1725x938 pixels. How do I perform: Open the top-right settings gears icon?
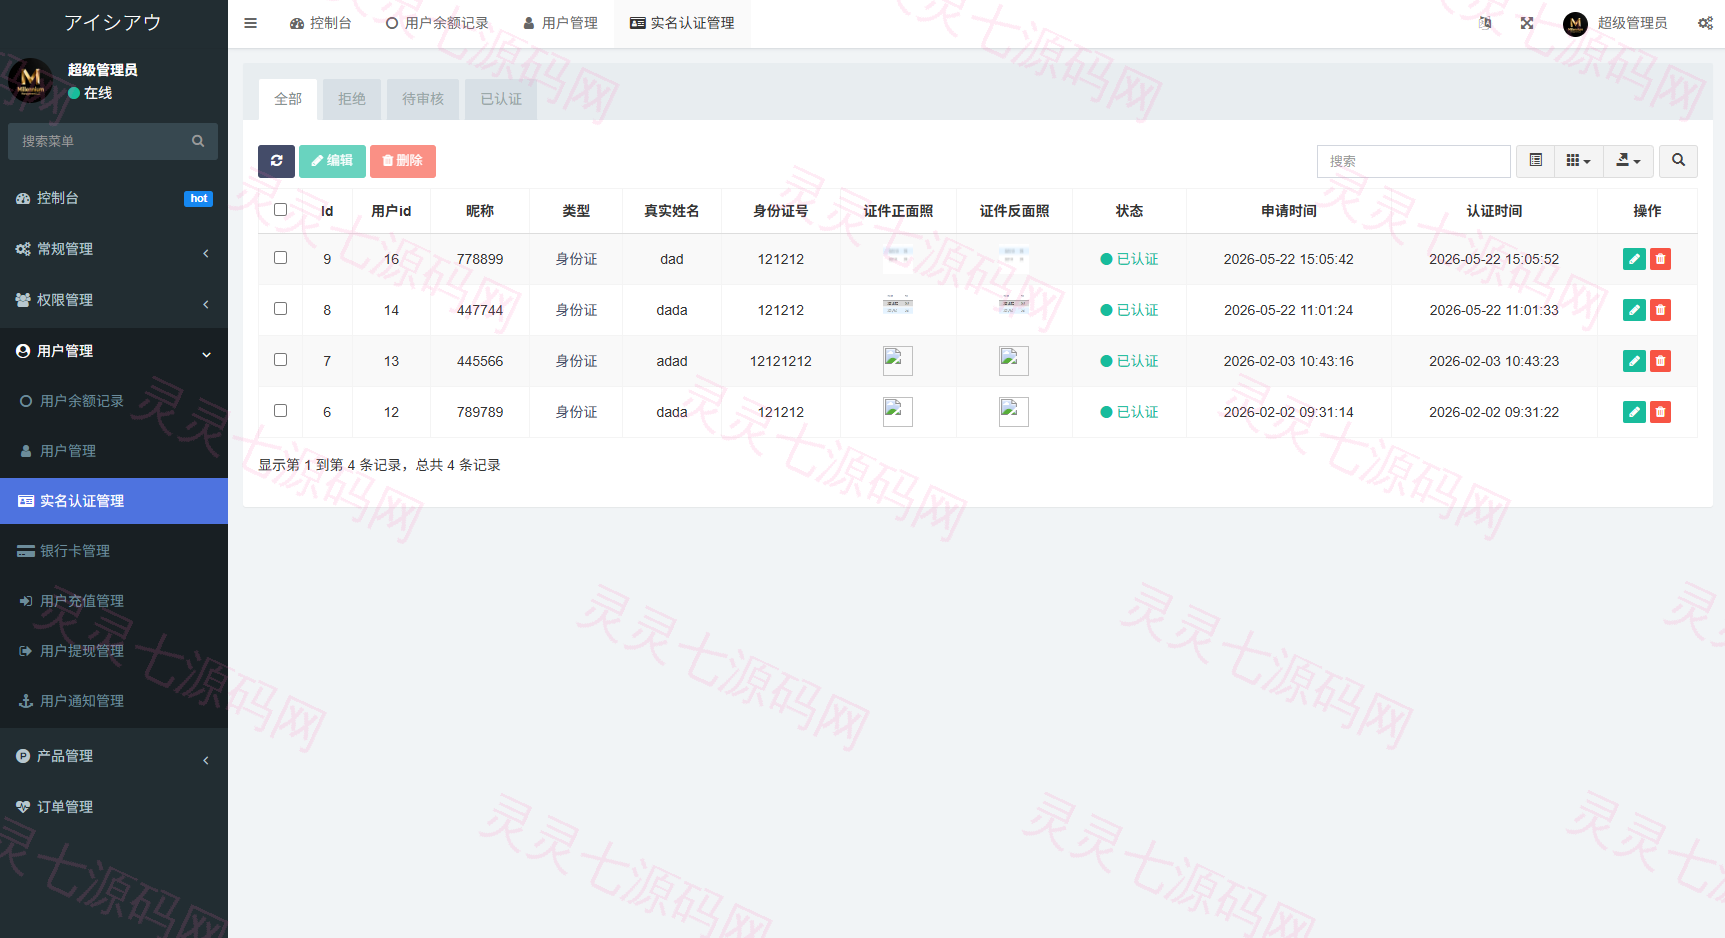click(1705, 23)
